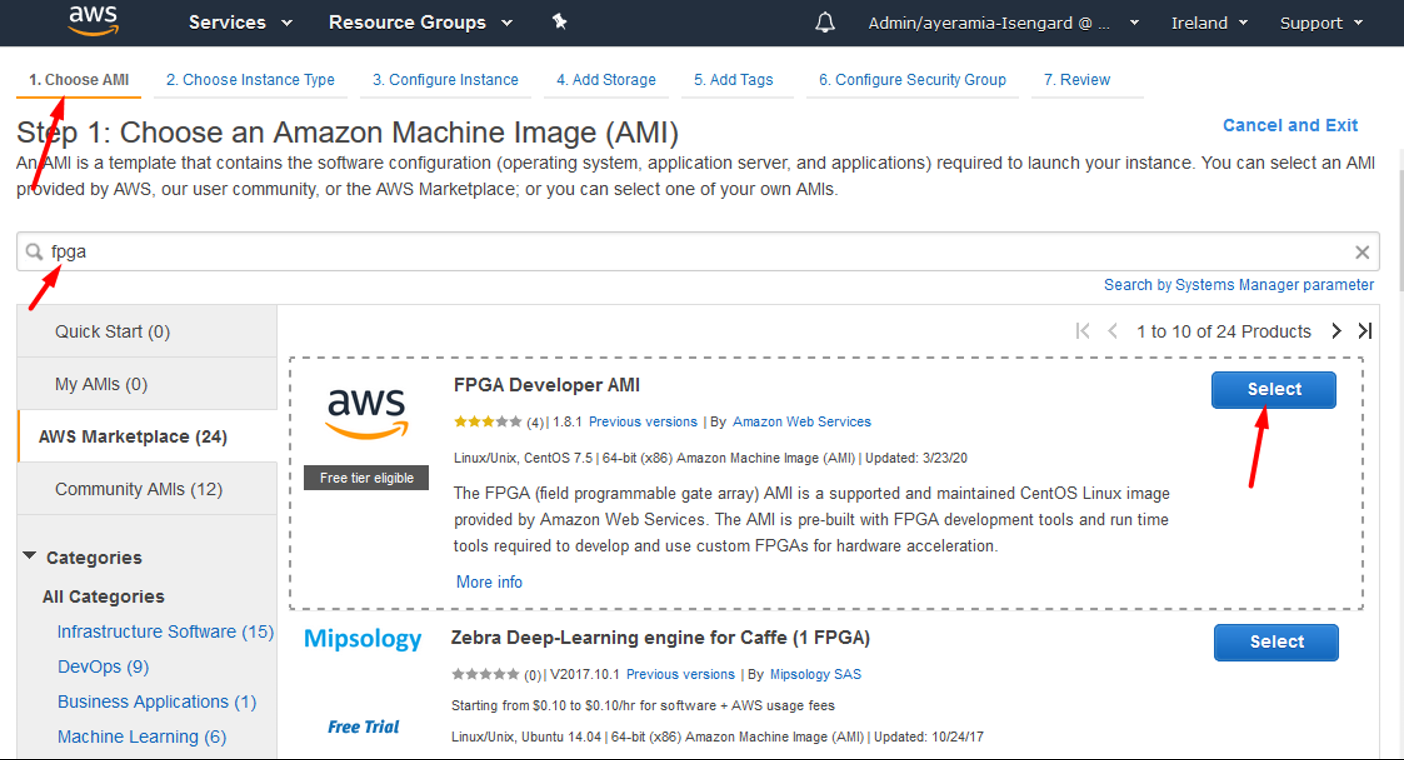This screenshot has width=1404, height=760.
Task: Filter by DevOps (9) category
Action: tap(103, 667)
